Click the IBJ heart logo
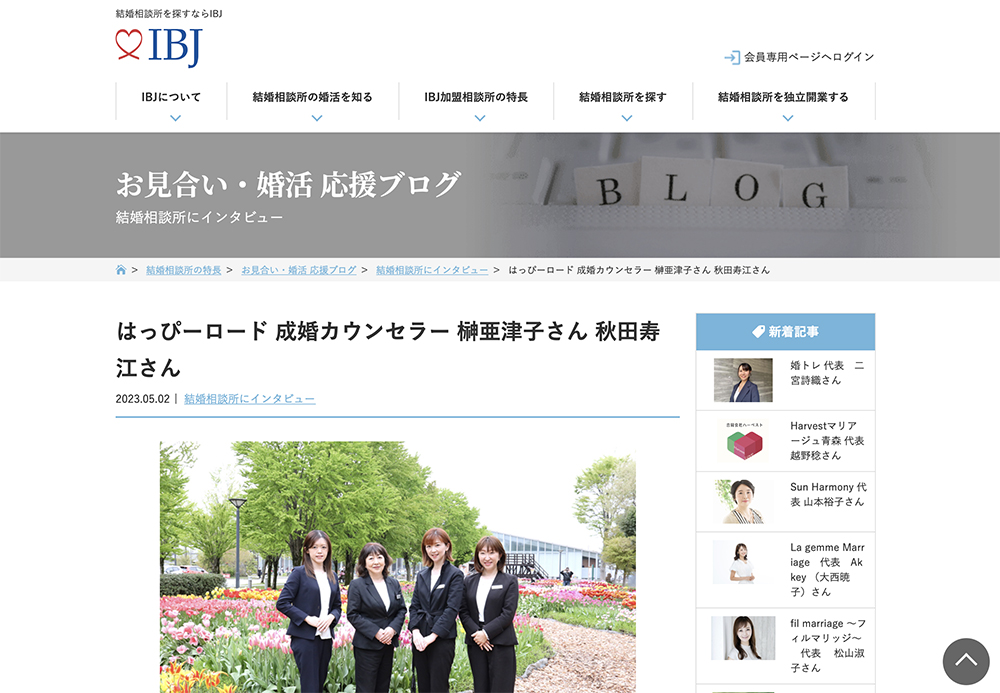This screenshot has height=693, width=1000. (x=158, y=46)
